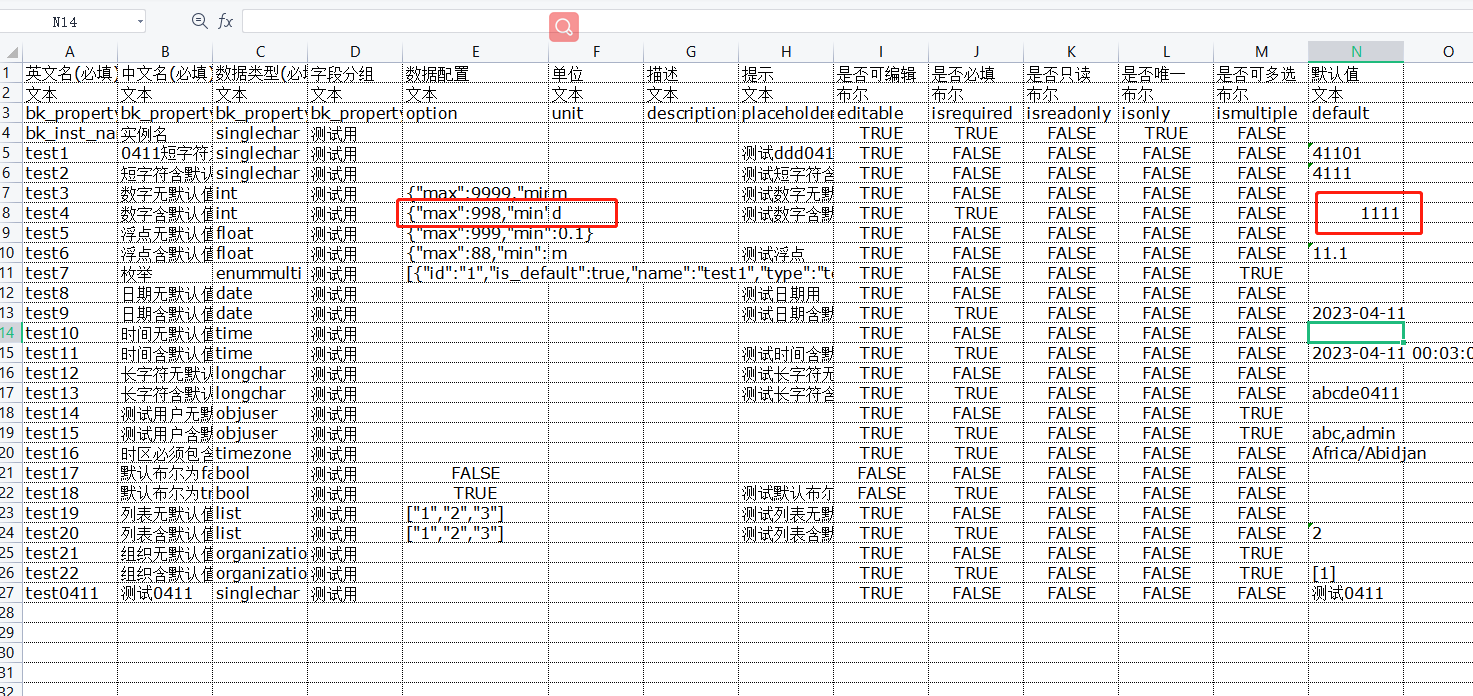Image resolution: width=1473 pixels, height=696 pixels.
Task: Select the '是否必填' header cell
Action: pyautogui.click(x=976, y=73)
